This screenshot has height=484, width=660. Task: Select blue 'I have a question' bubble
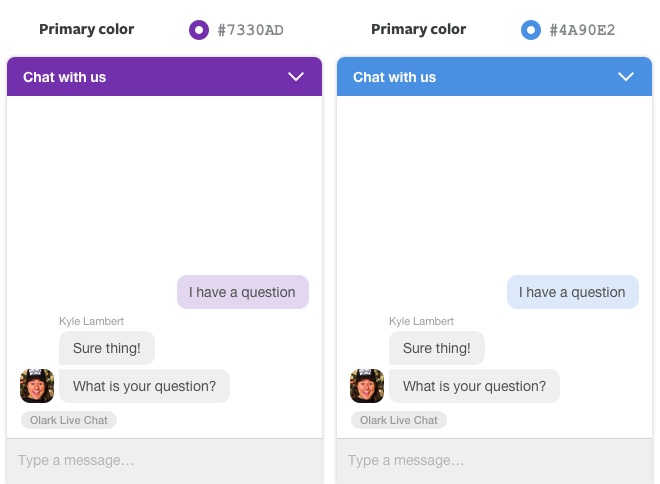[x=572, y=292]
